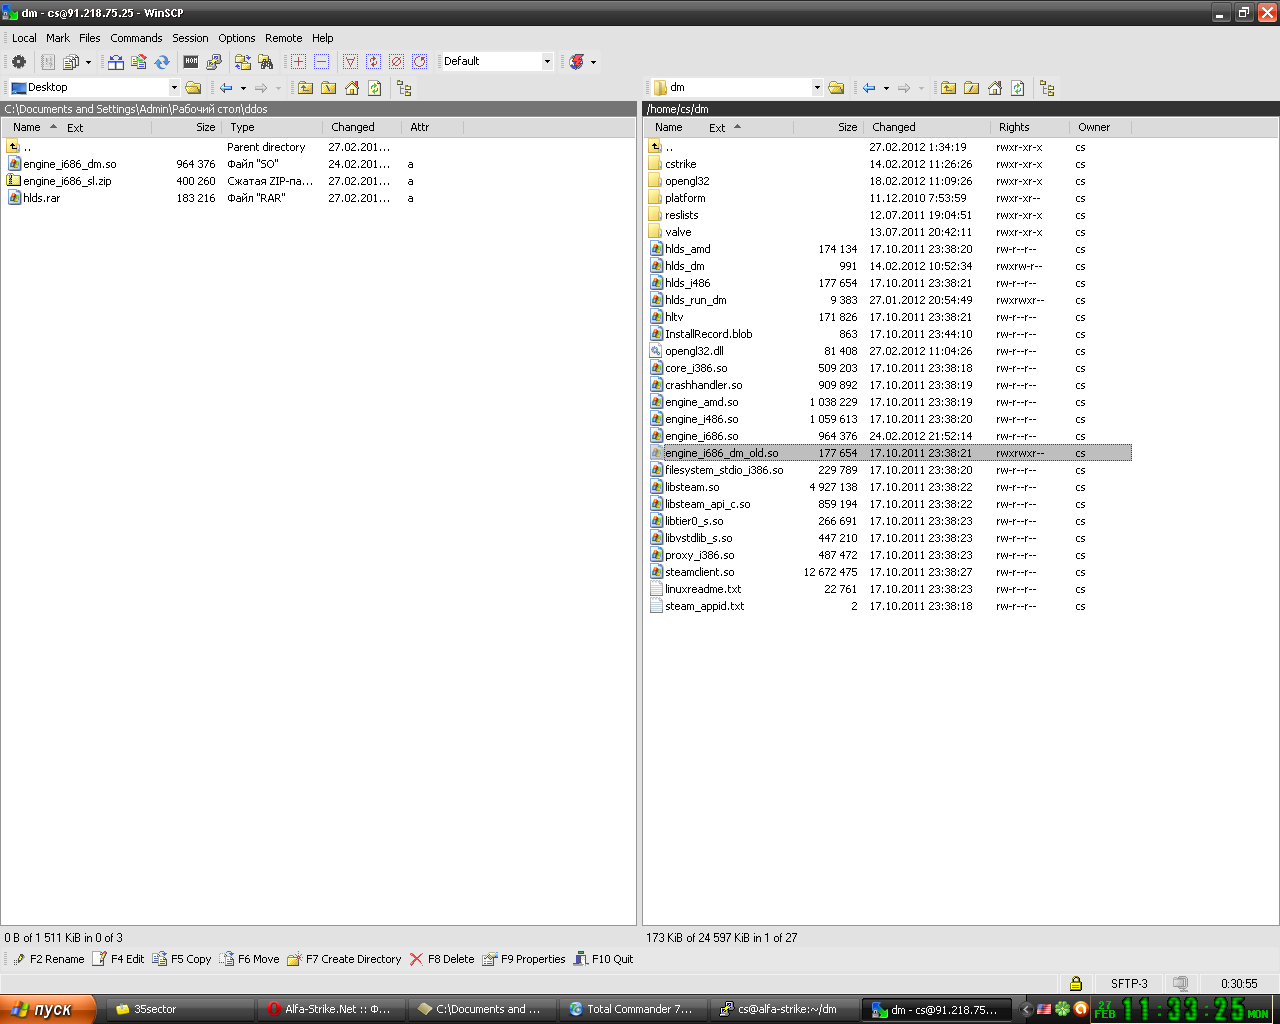This screenshot has width=1280, height=1024.
Task: Toggle the remote directory tree view
Action: (1047, 88)
